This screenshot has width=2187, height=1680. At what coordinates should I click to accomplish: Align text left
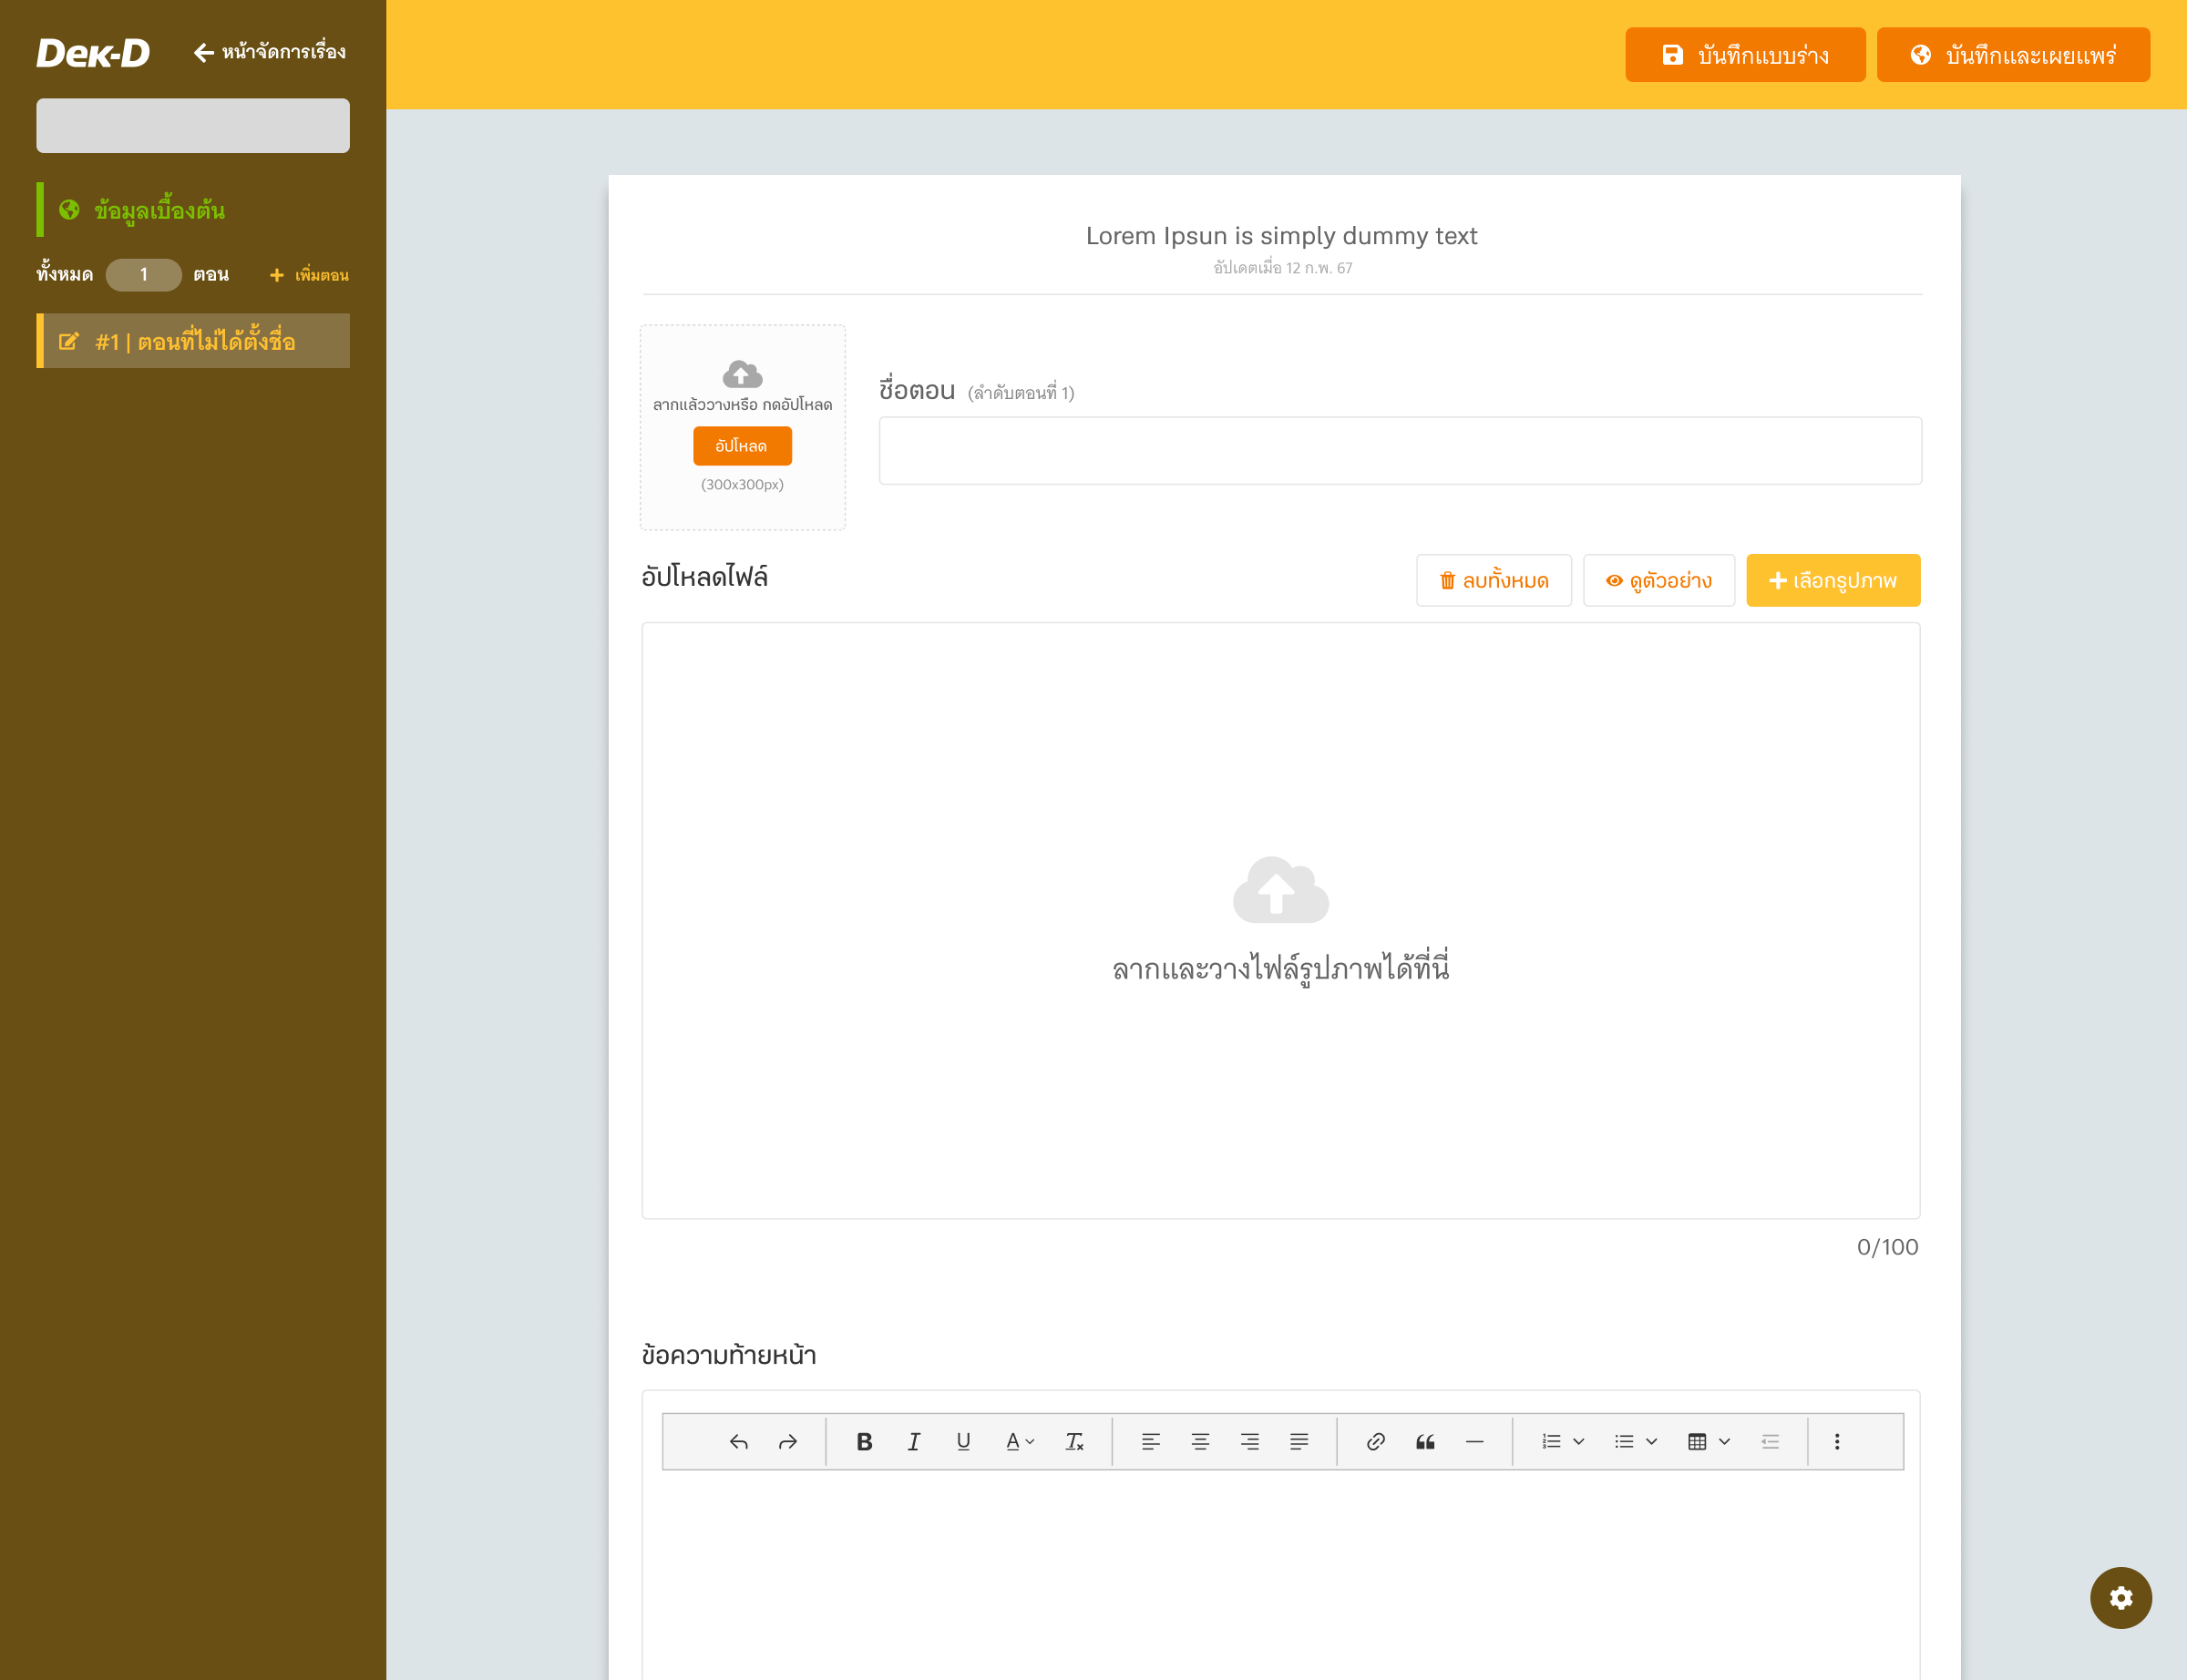coord(1151,1441)
